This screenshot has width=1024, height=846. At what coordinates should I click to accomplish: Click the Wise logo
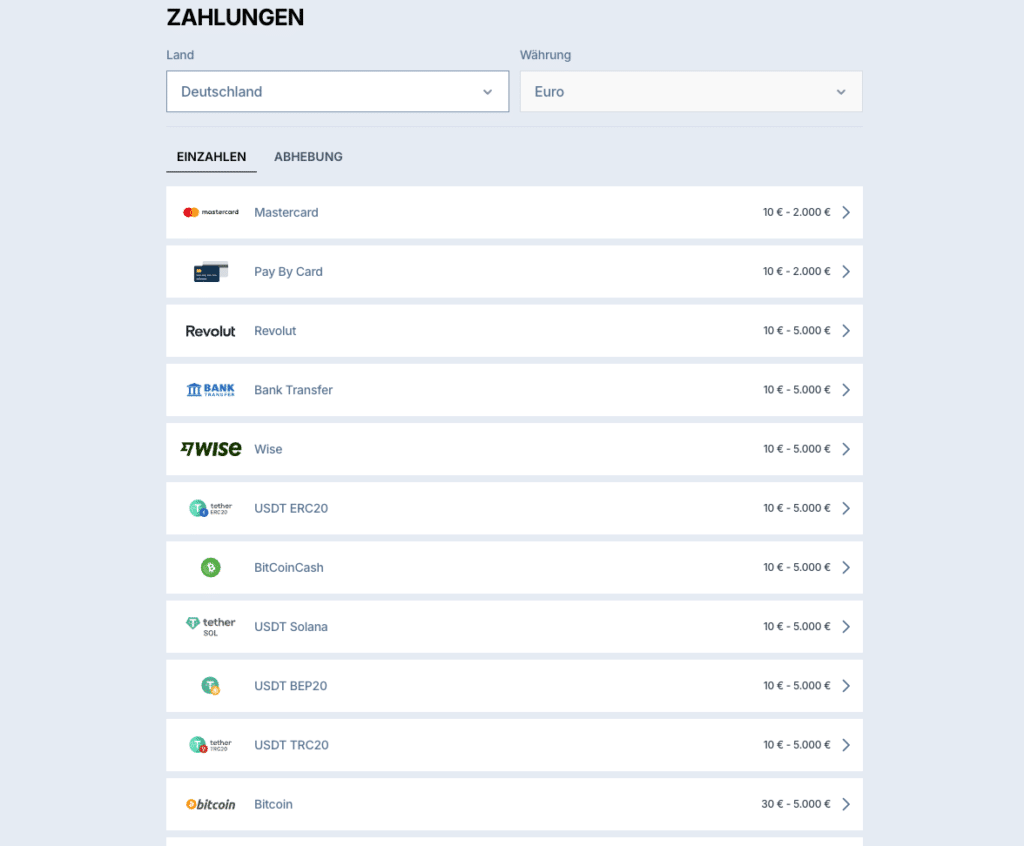pyautogui.click(x=211, y=449)
